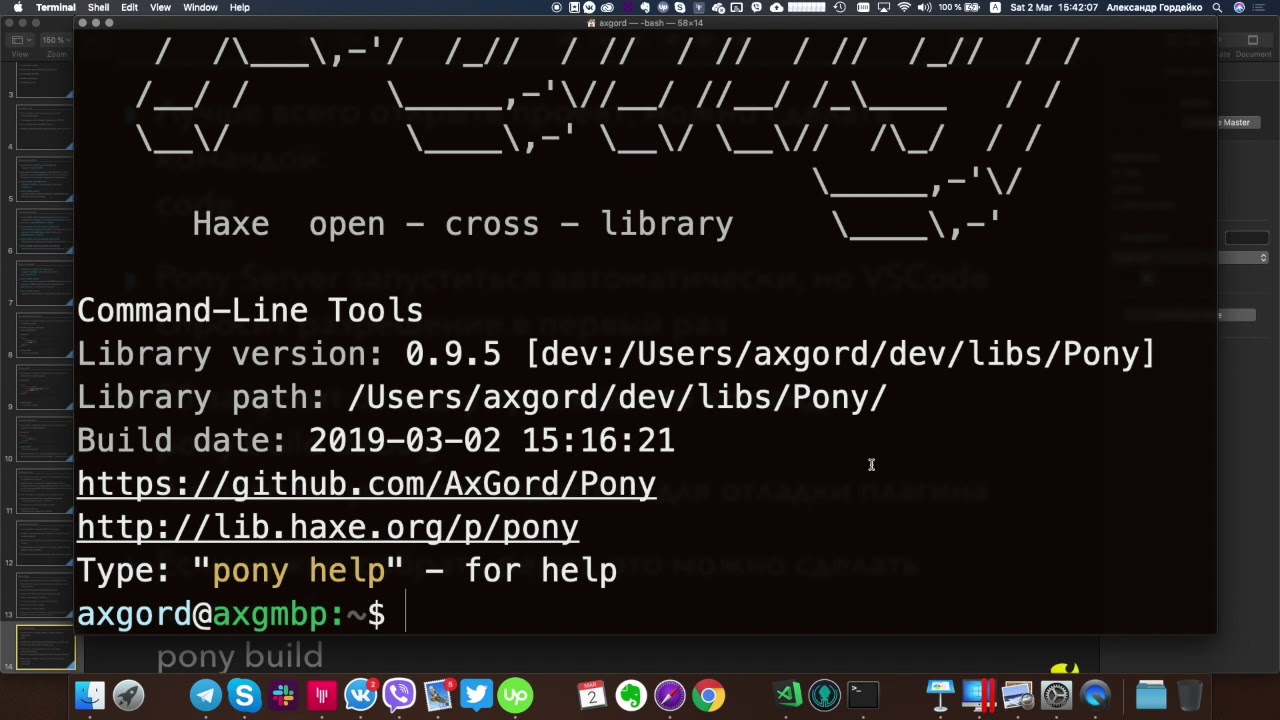1280x720 pixels.
Task: Open github.com/AxGord/Pony link
Action: [x=366, y=484]
